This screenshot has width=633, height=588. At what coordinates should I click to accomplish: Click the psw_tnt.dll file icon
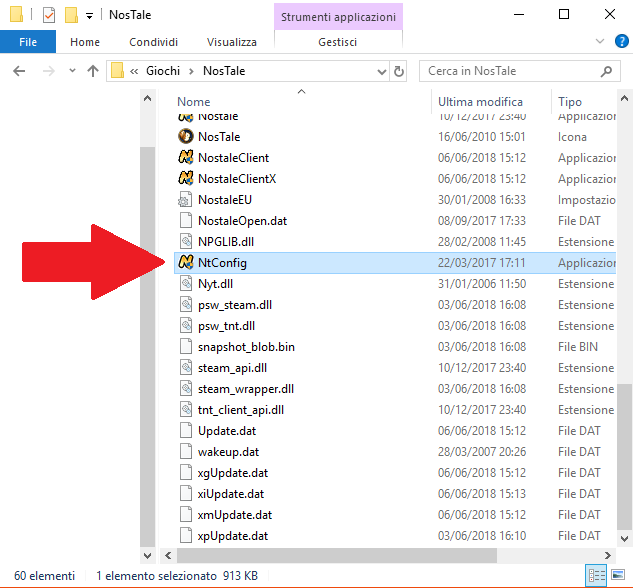(186, 325)
